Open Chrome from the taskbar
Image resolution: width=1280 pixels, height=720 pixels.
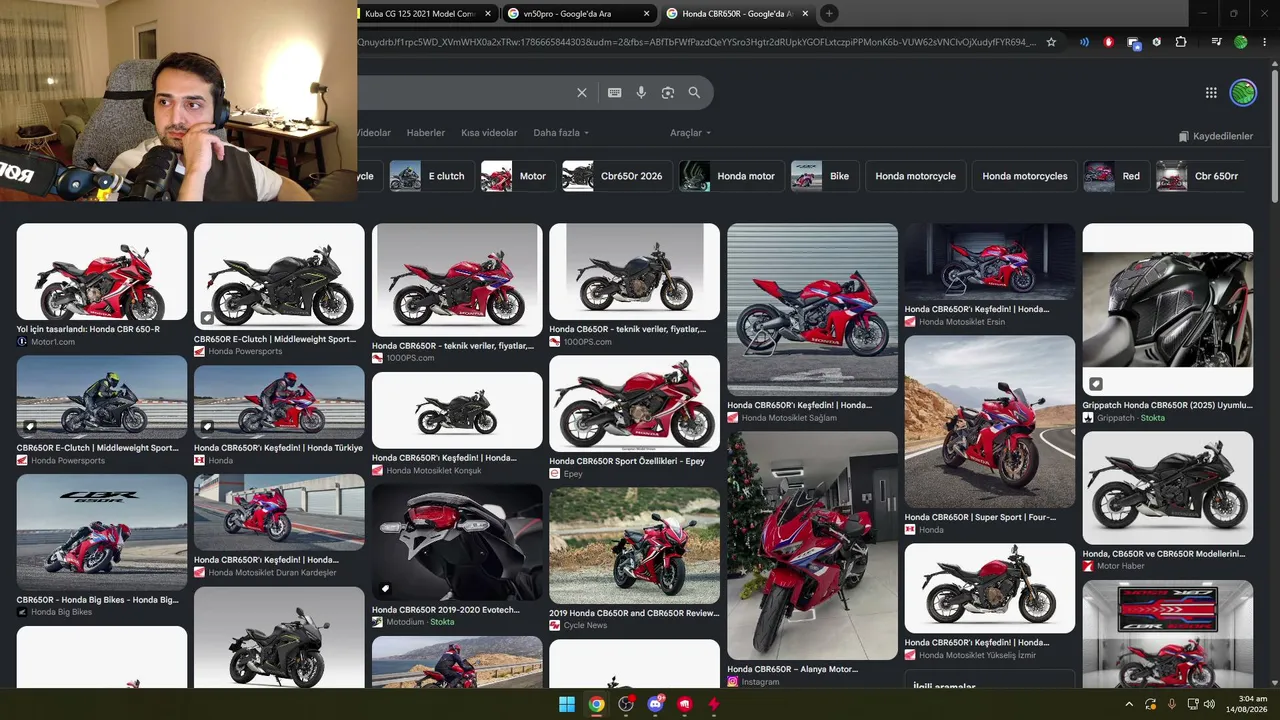tap(596, 704)
